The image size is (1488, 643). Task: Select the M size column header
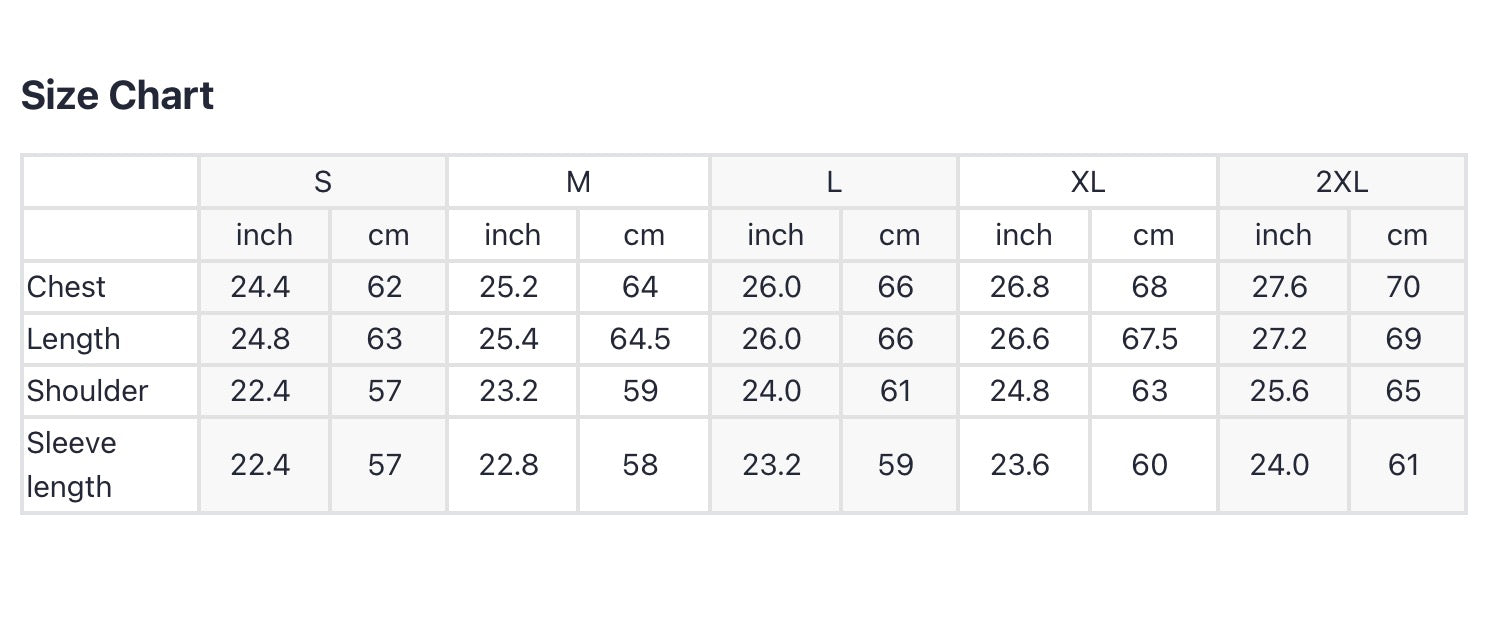(578, 182)
